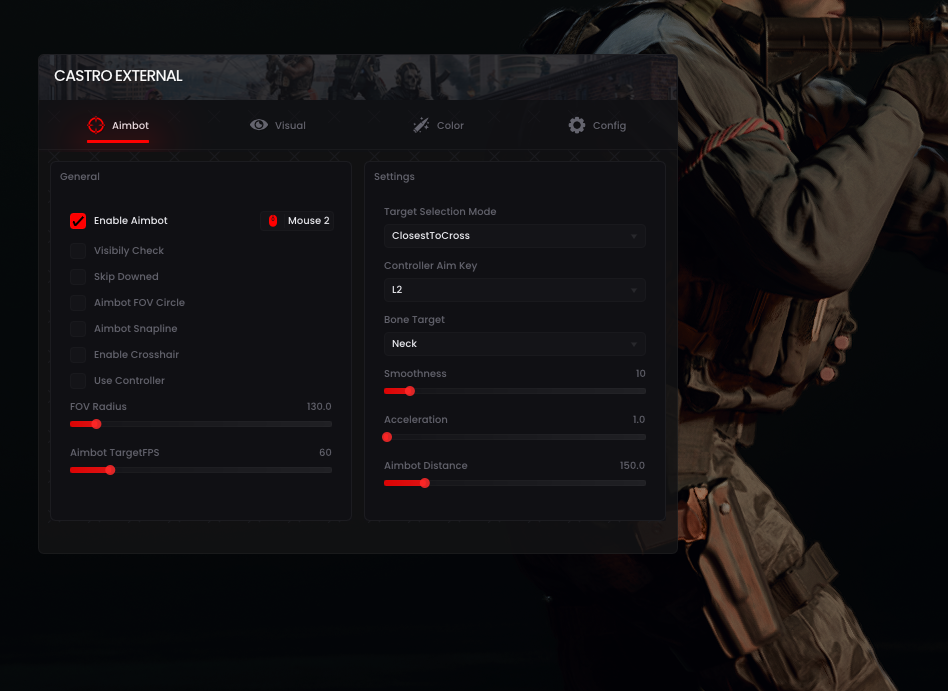Expand the Controller Aim Key dropdown
Image resolution: width=948 pixels, height=691 pixels.
[514, 290]
